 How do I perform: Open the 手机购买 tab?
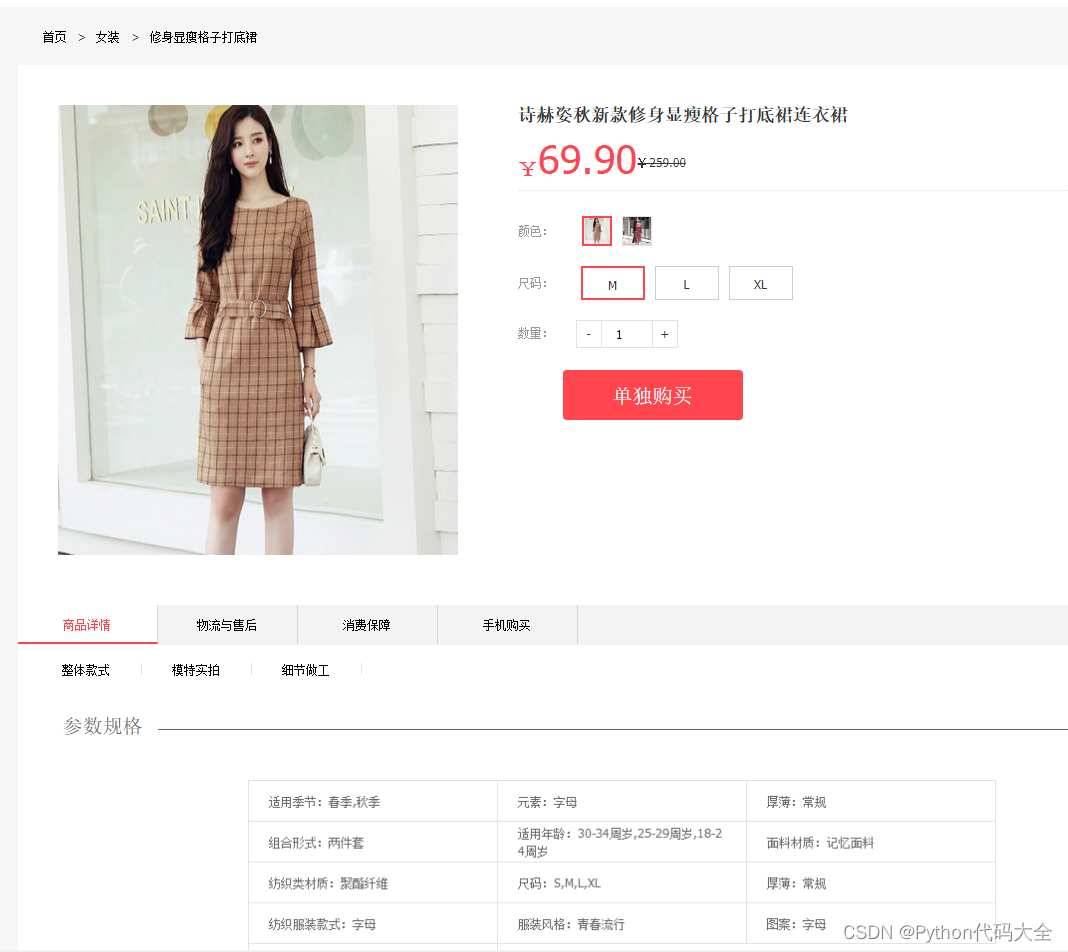coord(507,625)
